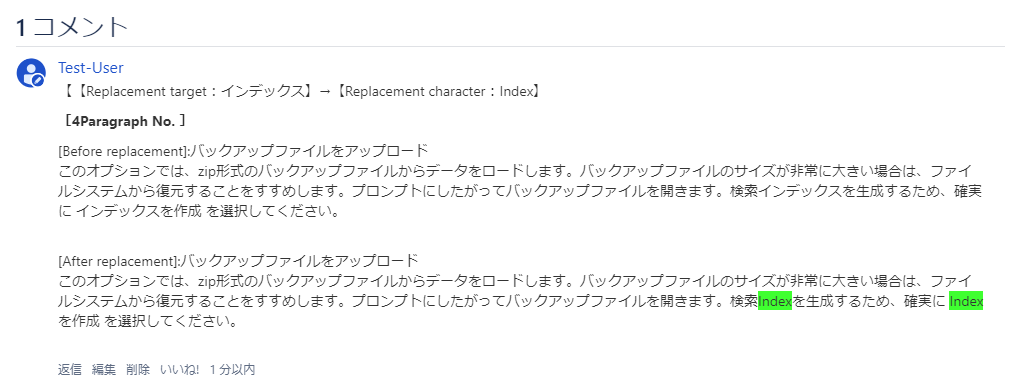This screenshot has height=381, width=1010.
Task: Open the 1分以内 timestamp link
Action: [x=233, y=369]
